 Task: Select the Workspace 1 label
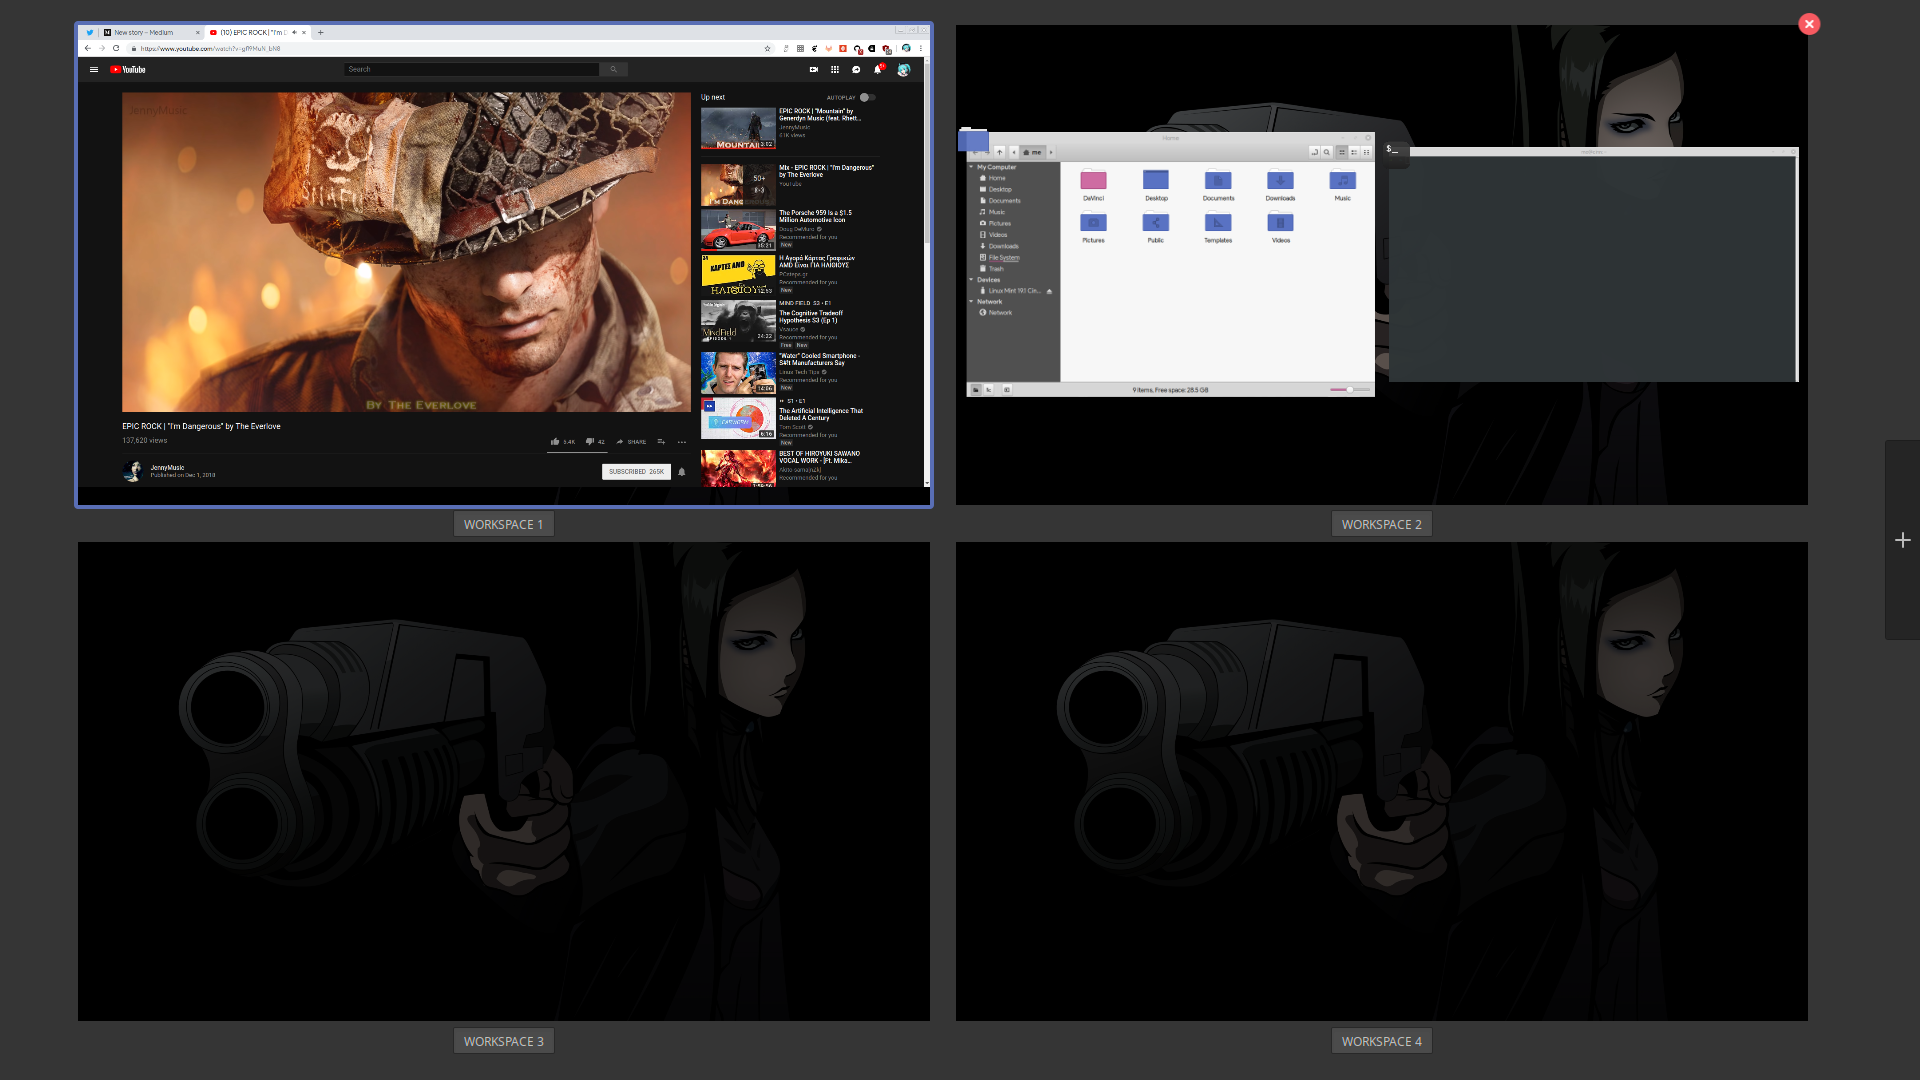(x=503, y=524)
